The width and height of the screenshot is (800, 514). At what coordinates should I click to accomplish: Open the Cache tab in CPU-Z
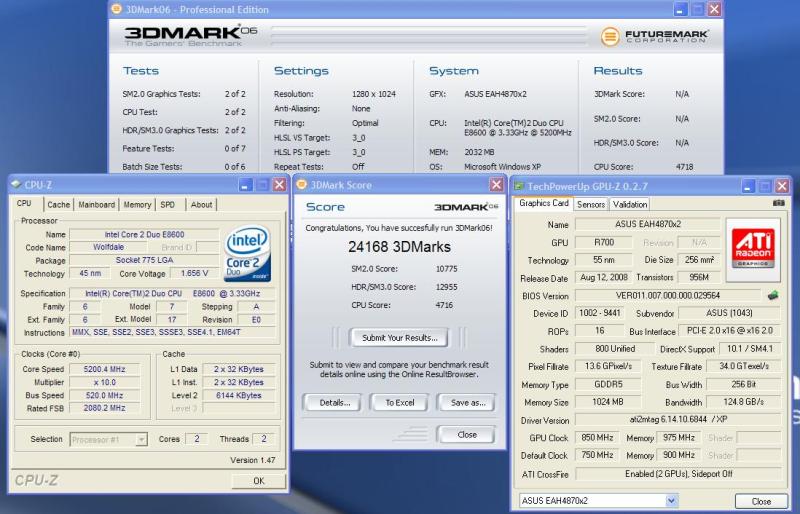click(x=58, y=205)
